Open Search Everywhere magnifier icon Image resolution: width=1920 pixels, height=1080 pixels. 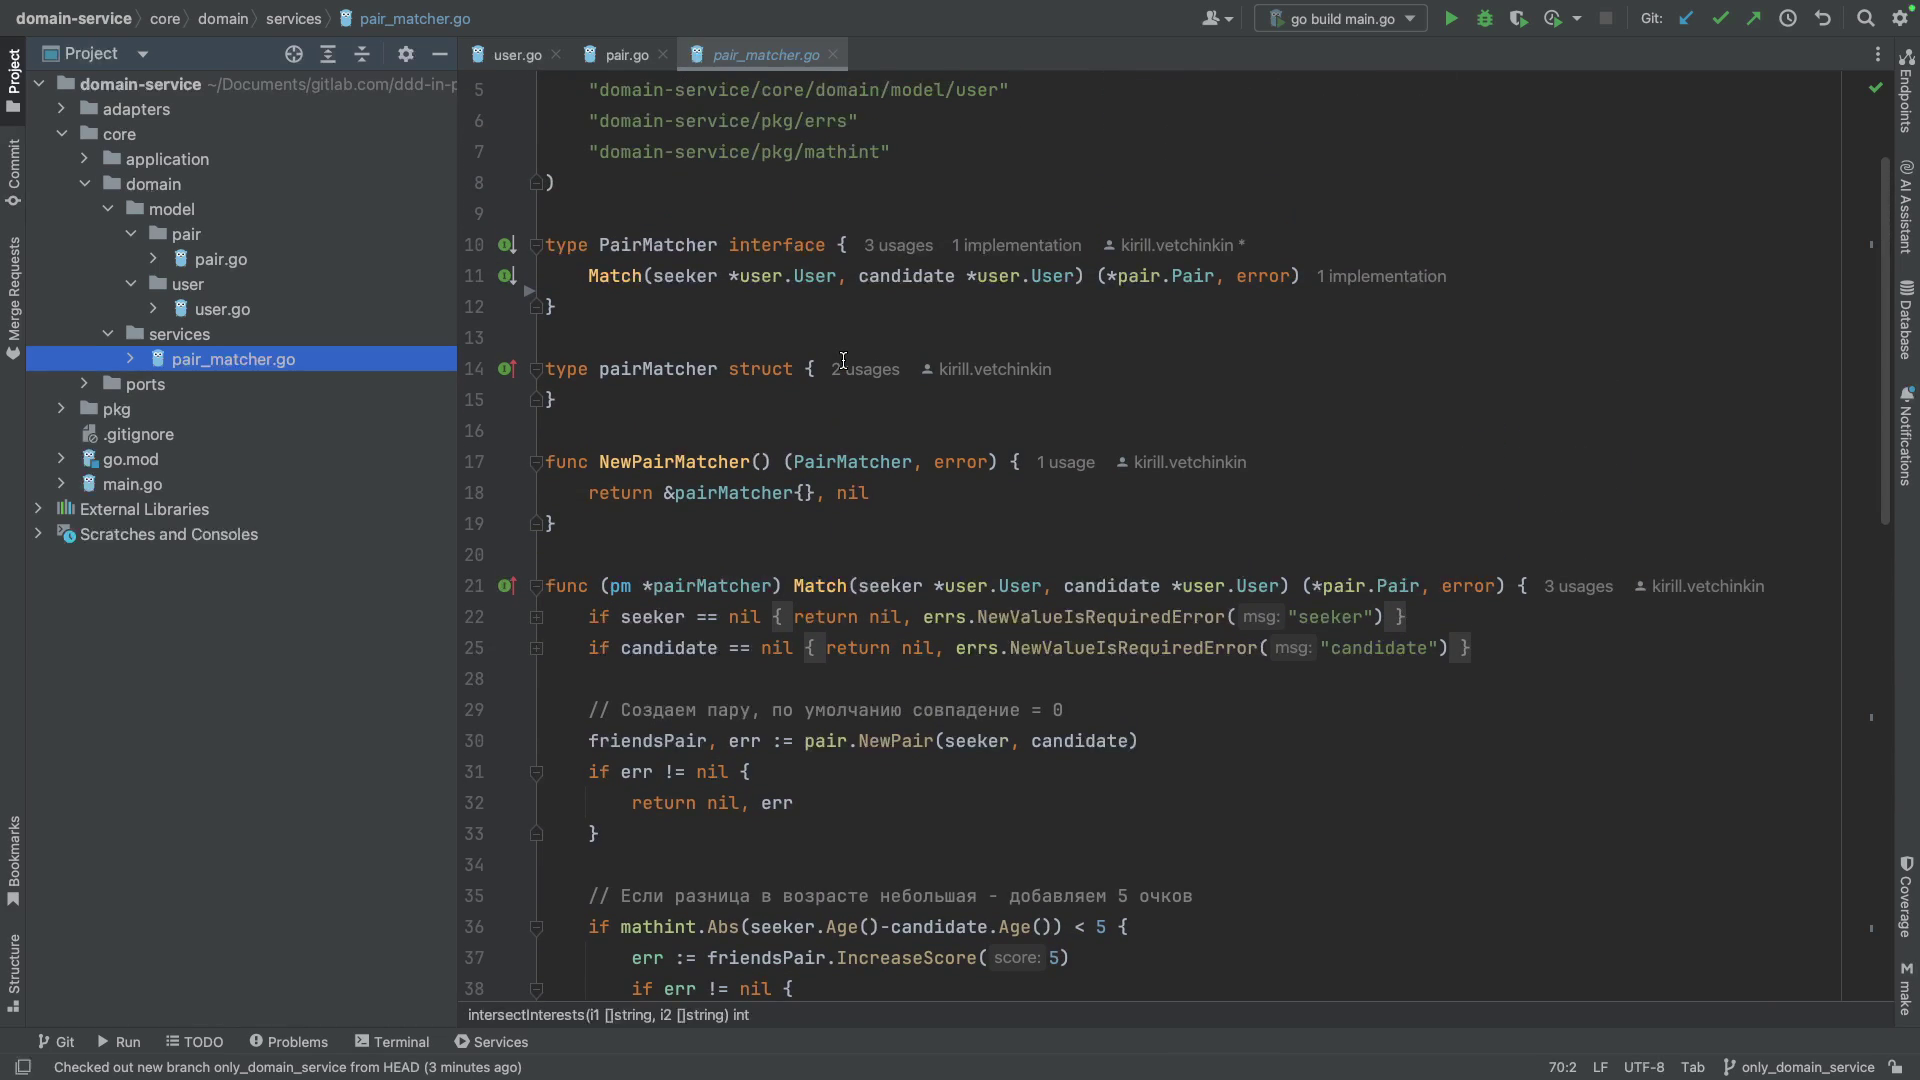pos(1865,19)
